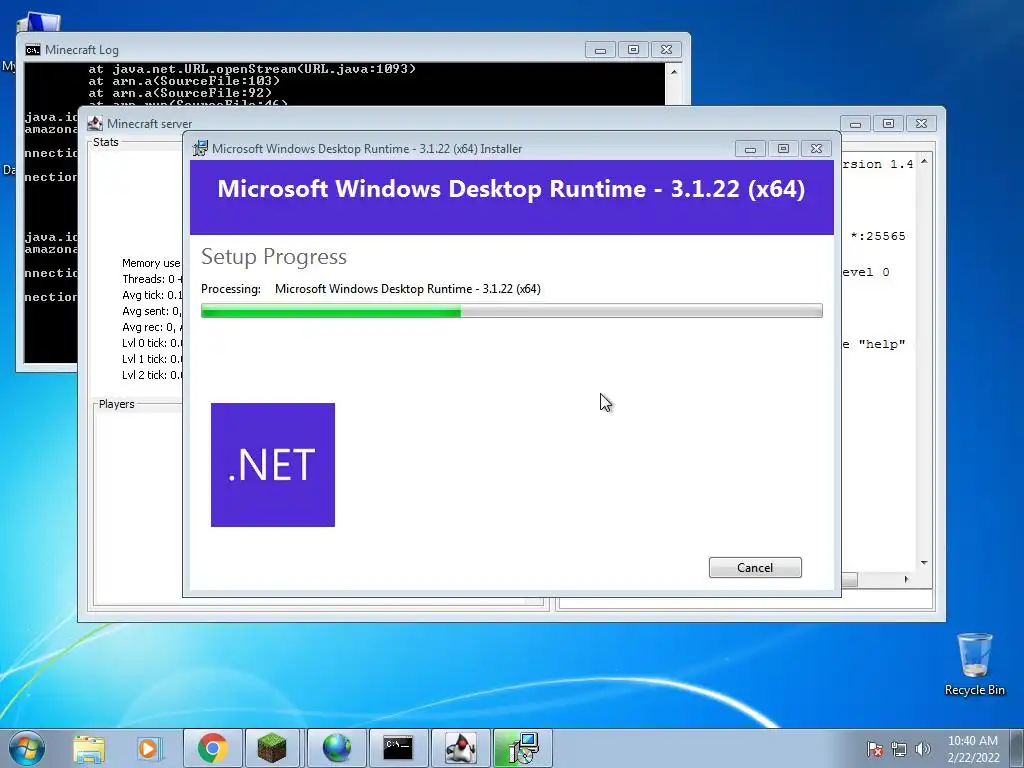Click the "Stats" panel label
The image size is (1024, 768).
(106, 142)
